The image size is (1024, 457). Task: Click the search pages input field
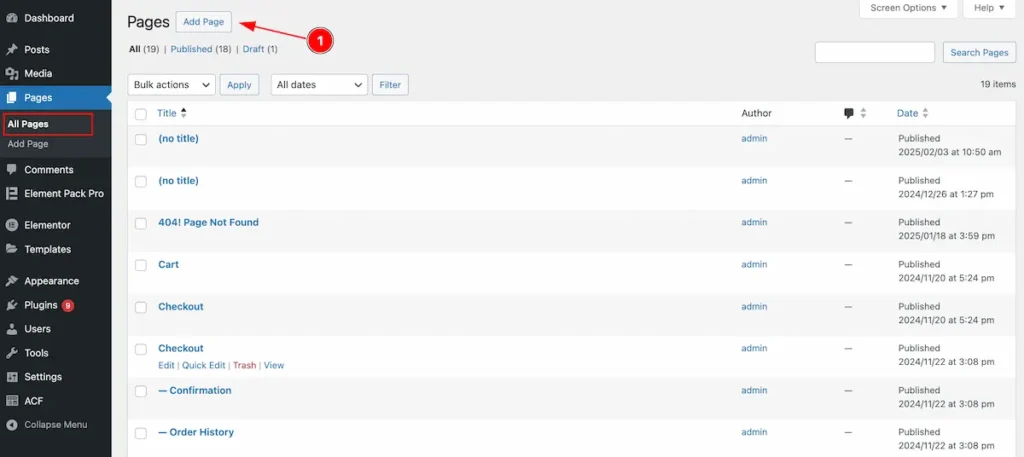[x=874, y=52]
